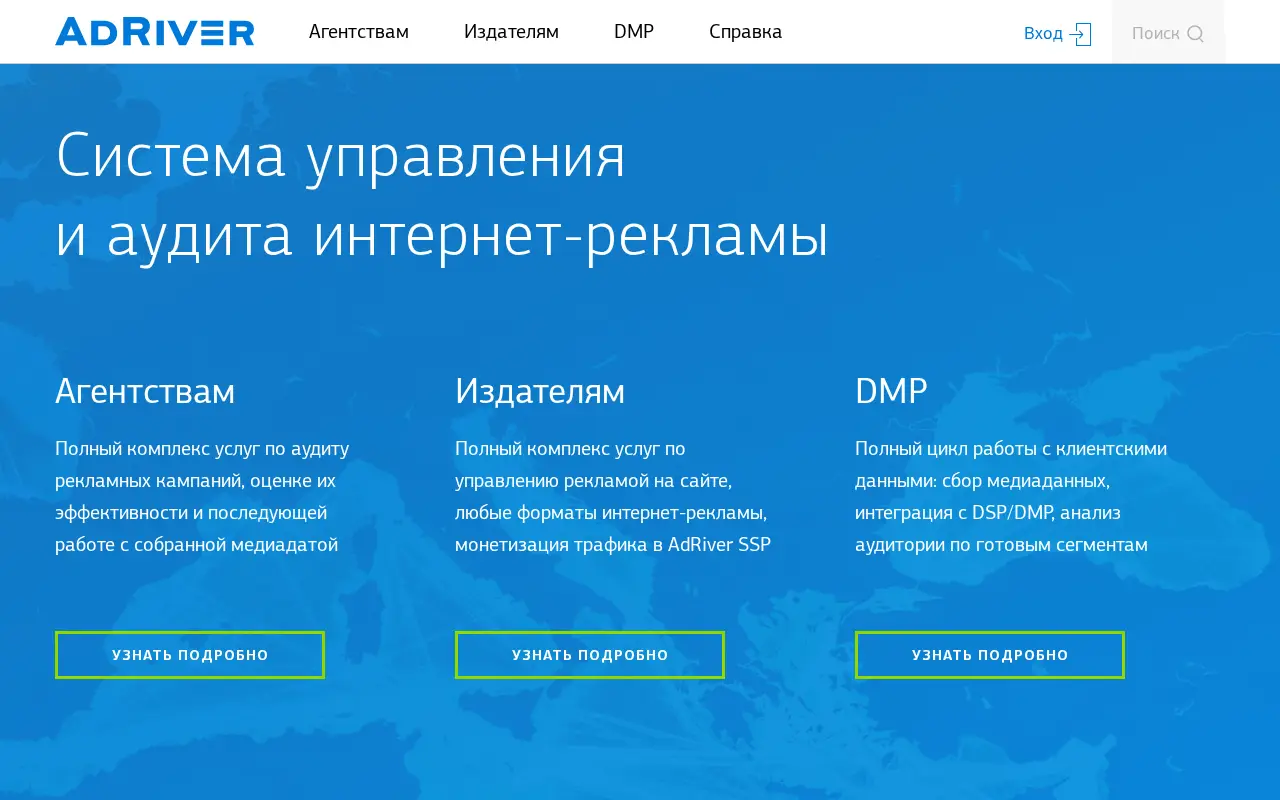Open the Справка menu item
Screen dimensions: 1280x800
[746, 32]
